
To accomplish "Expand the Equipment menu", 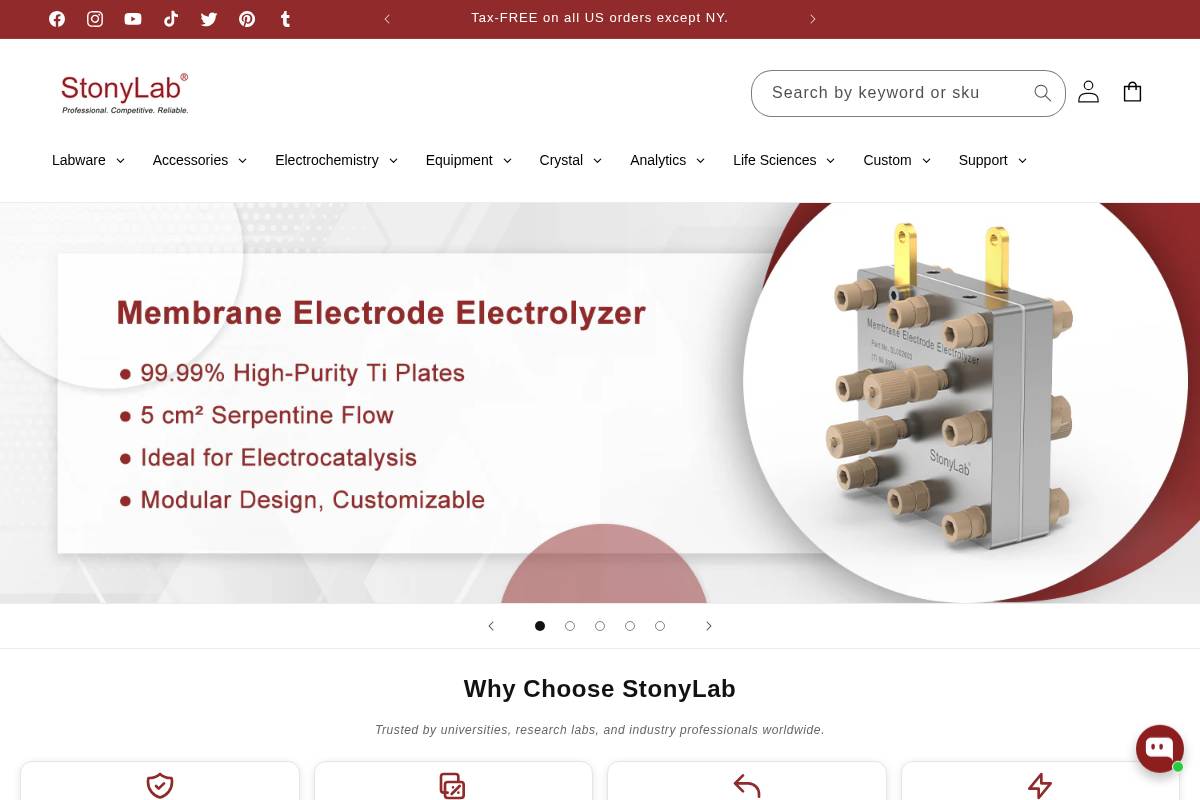I will 469,160.
